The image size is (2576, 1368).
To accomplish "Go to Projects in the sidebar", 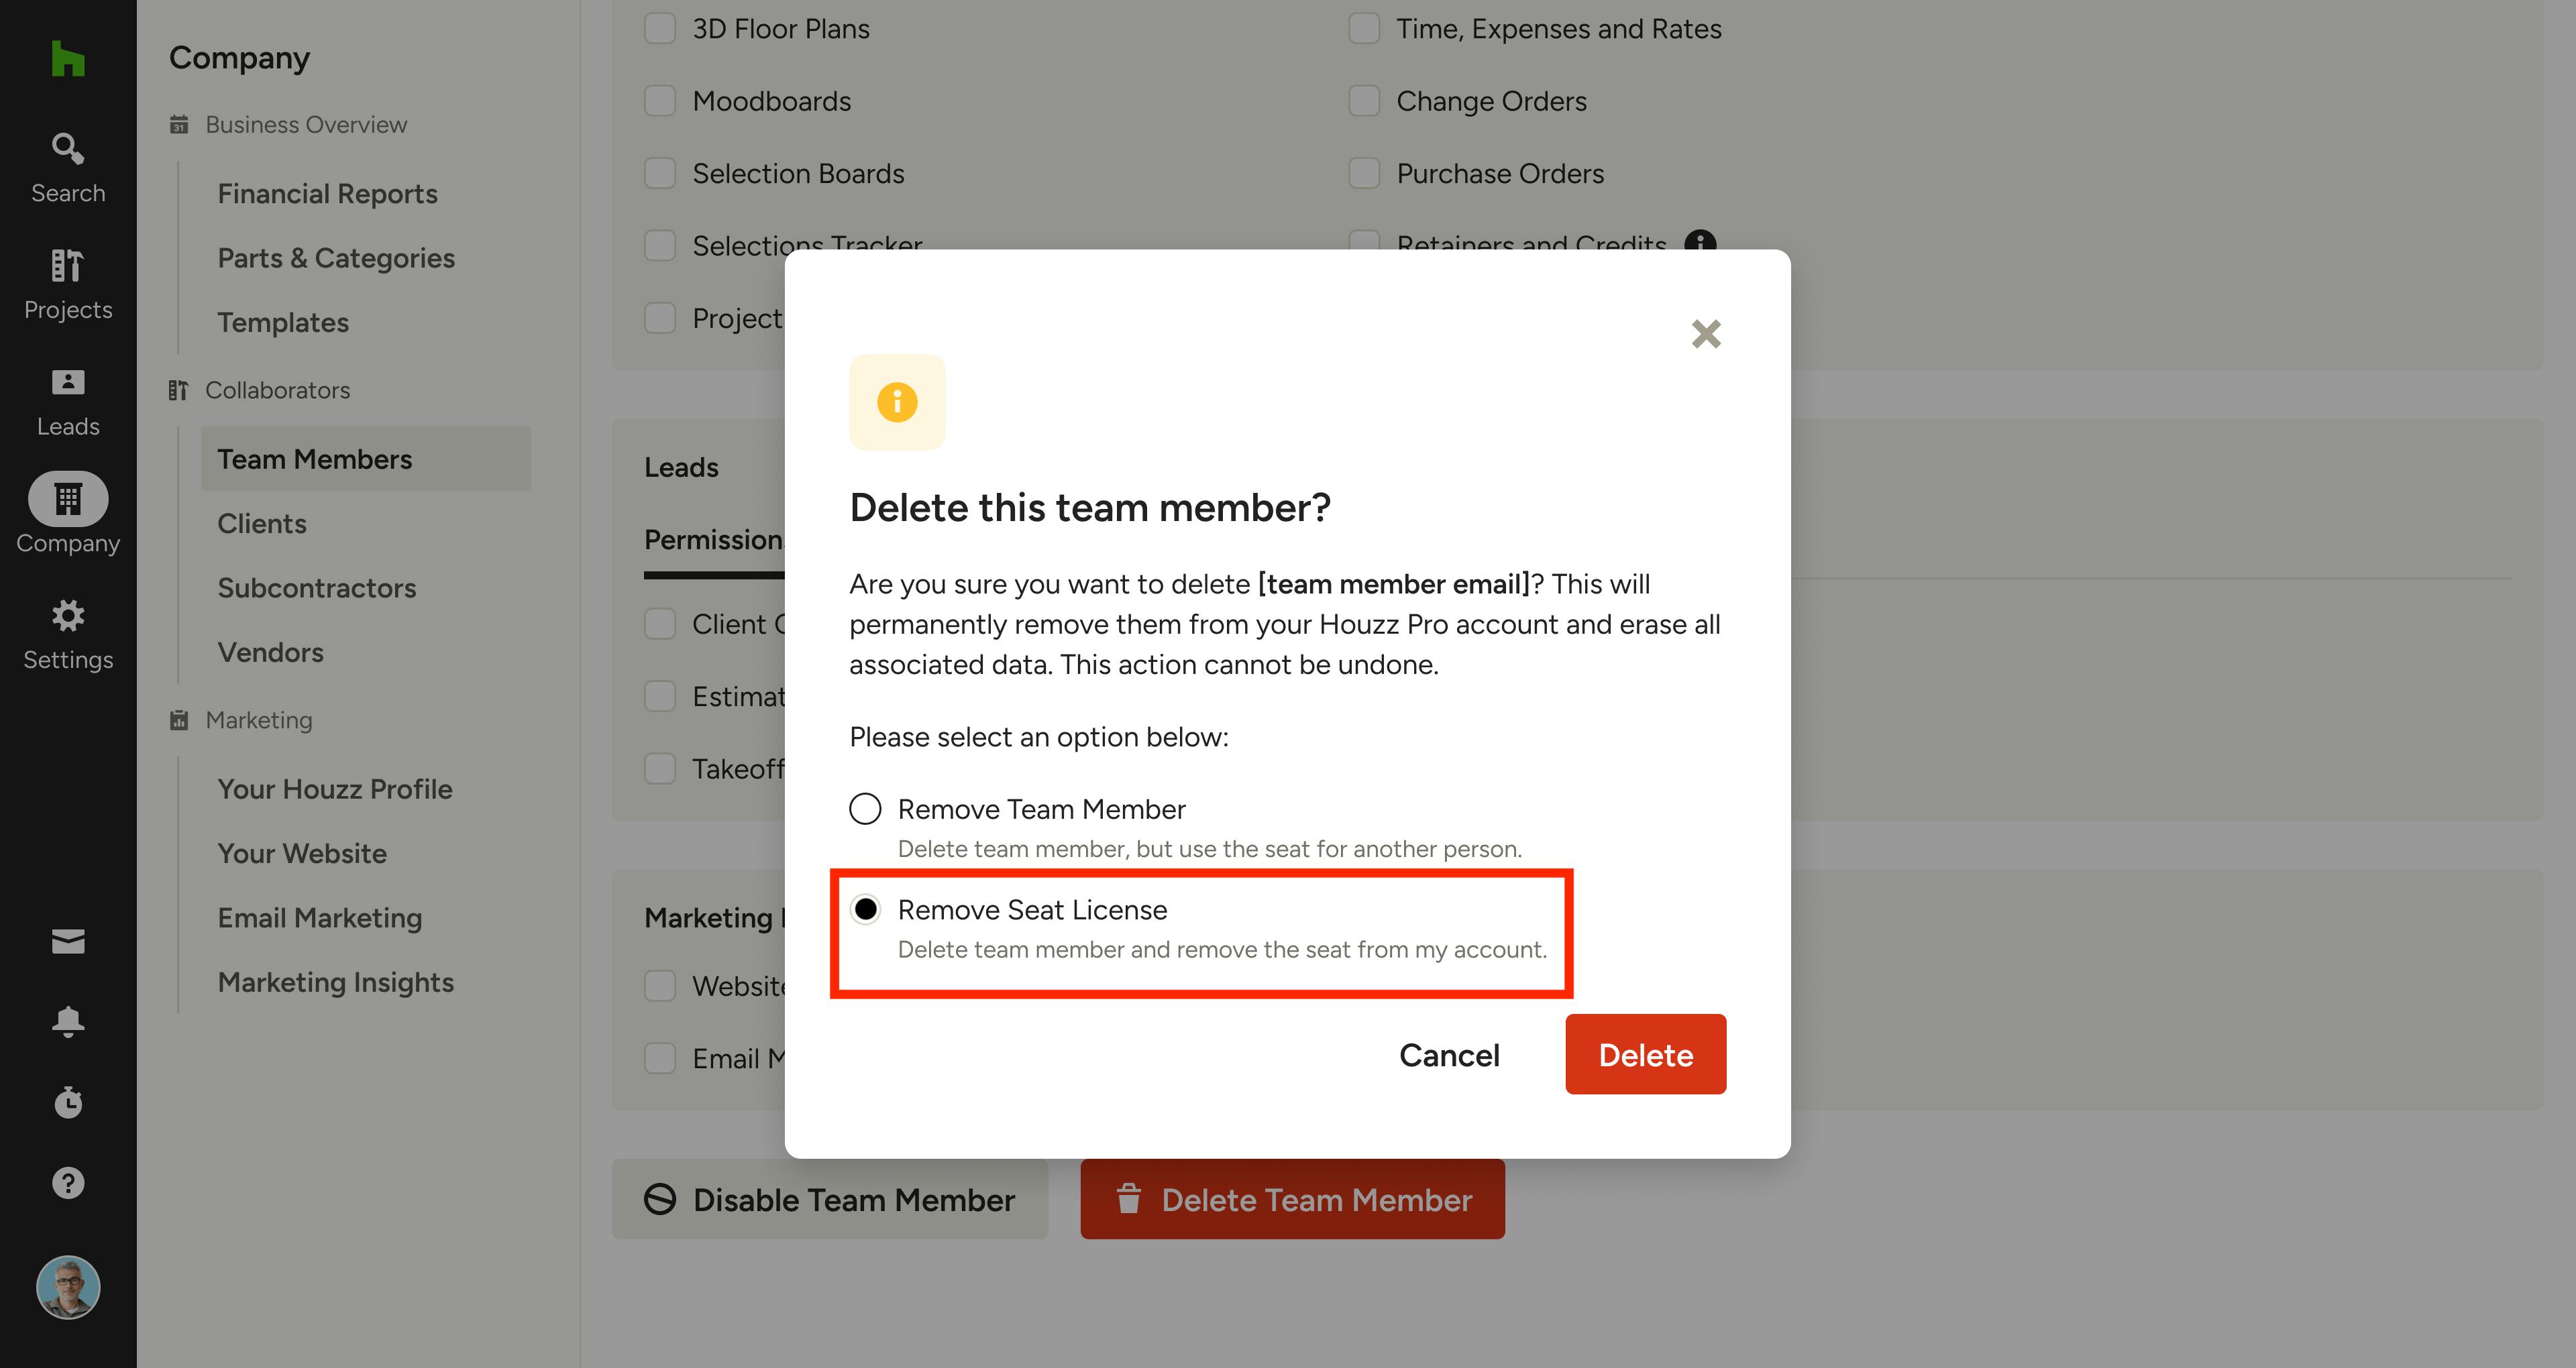I will coord(68,284).
